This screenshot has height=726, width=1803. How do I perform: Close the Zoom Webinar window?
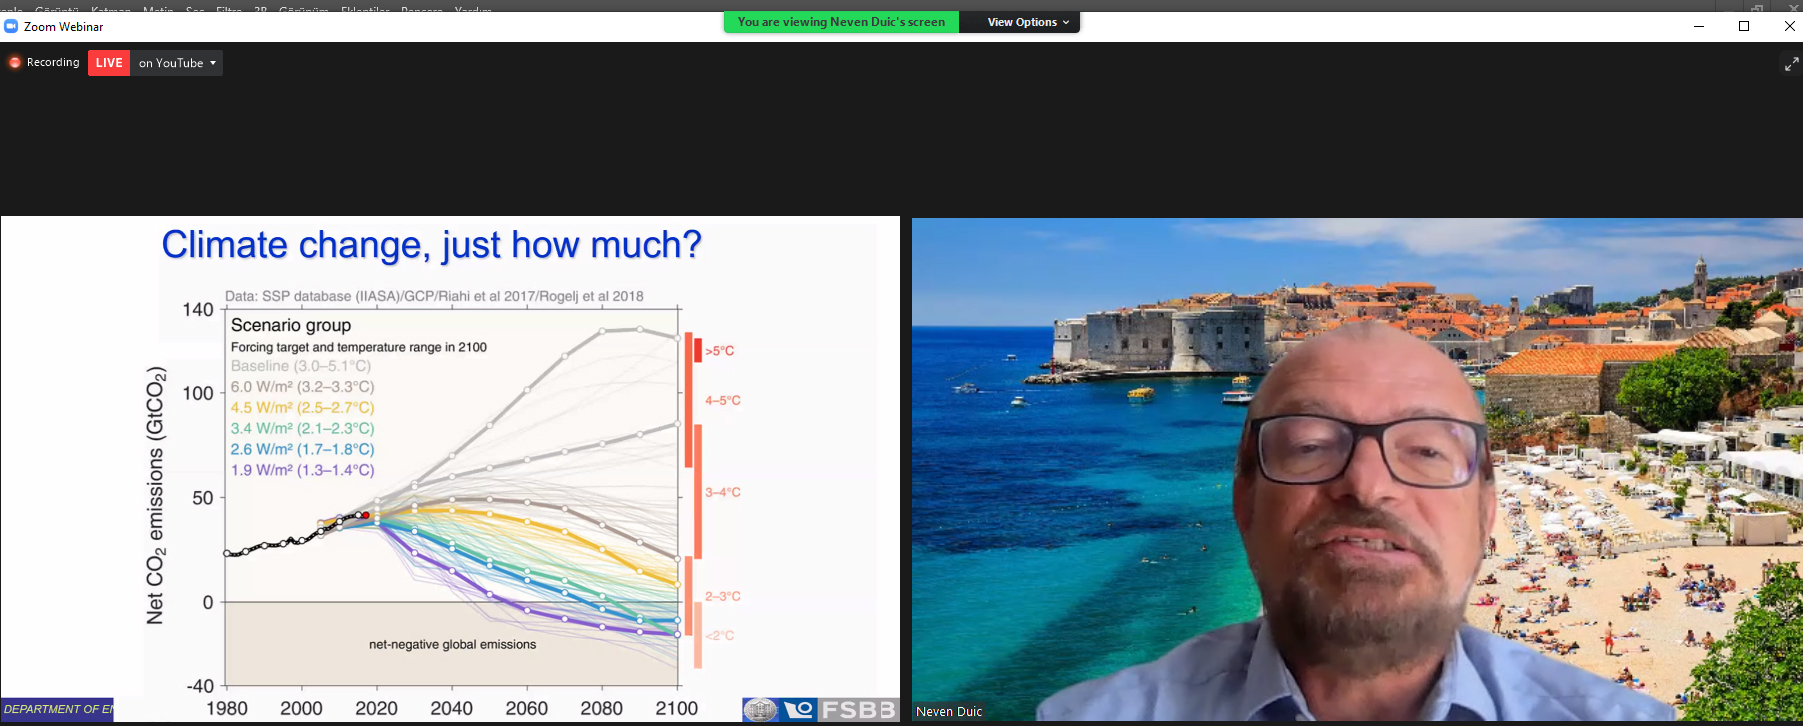coord(1789,26)
